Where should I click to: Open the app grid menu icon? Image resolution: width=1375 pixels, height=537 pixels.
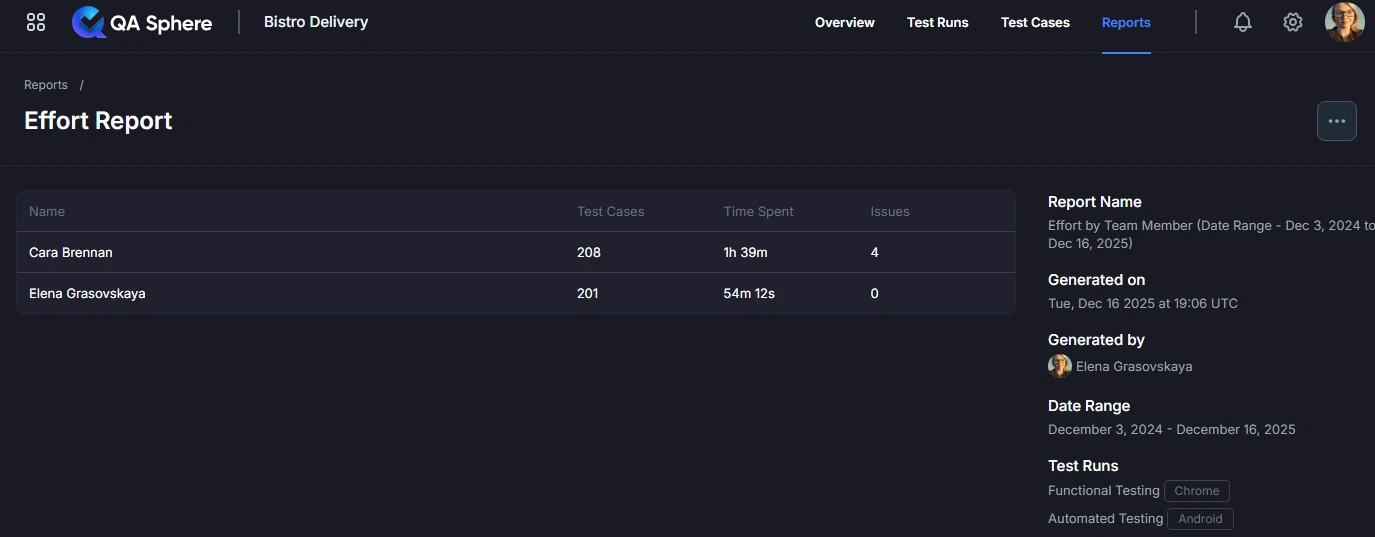point(36,22)
